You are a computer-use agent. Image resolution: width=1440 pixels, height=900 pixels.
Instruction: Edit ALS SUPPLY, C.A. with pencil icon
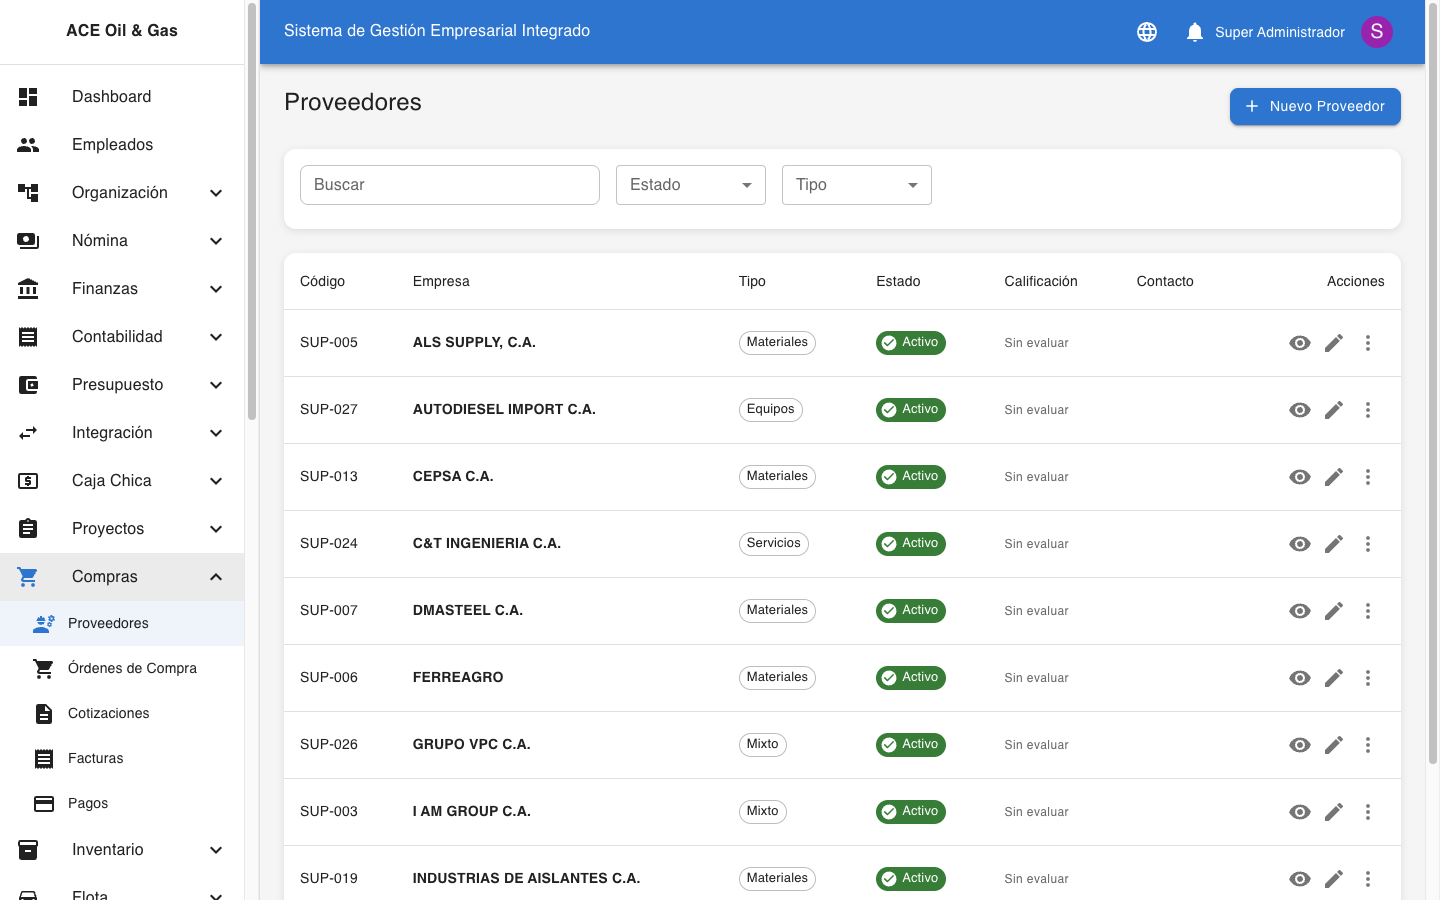tap(1334, 343)
